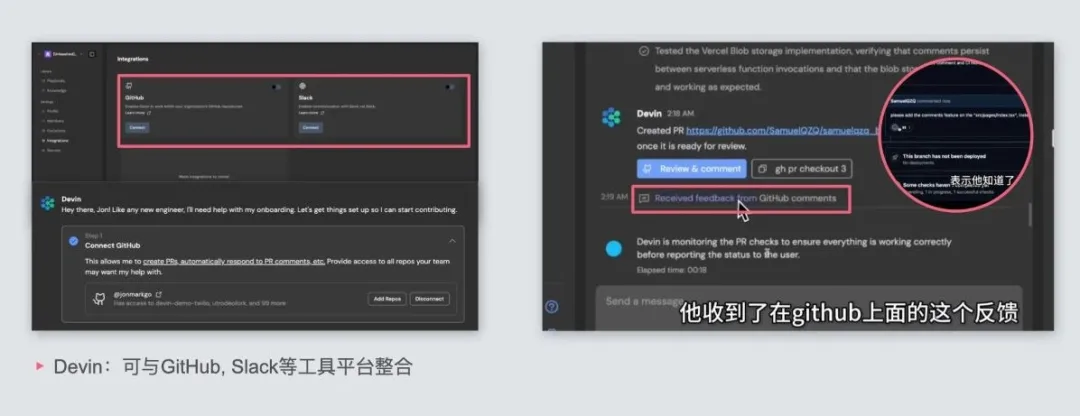This screenshot has width=1080, height=416.
Task: Open Members in the settings sidebar
Action: [54, 120]
